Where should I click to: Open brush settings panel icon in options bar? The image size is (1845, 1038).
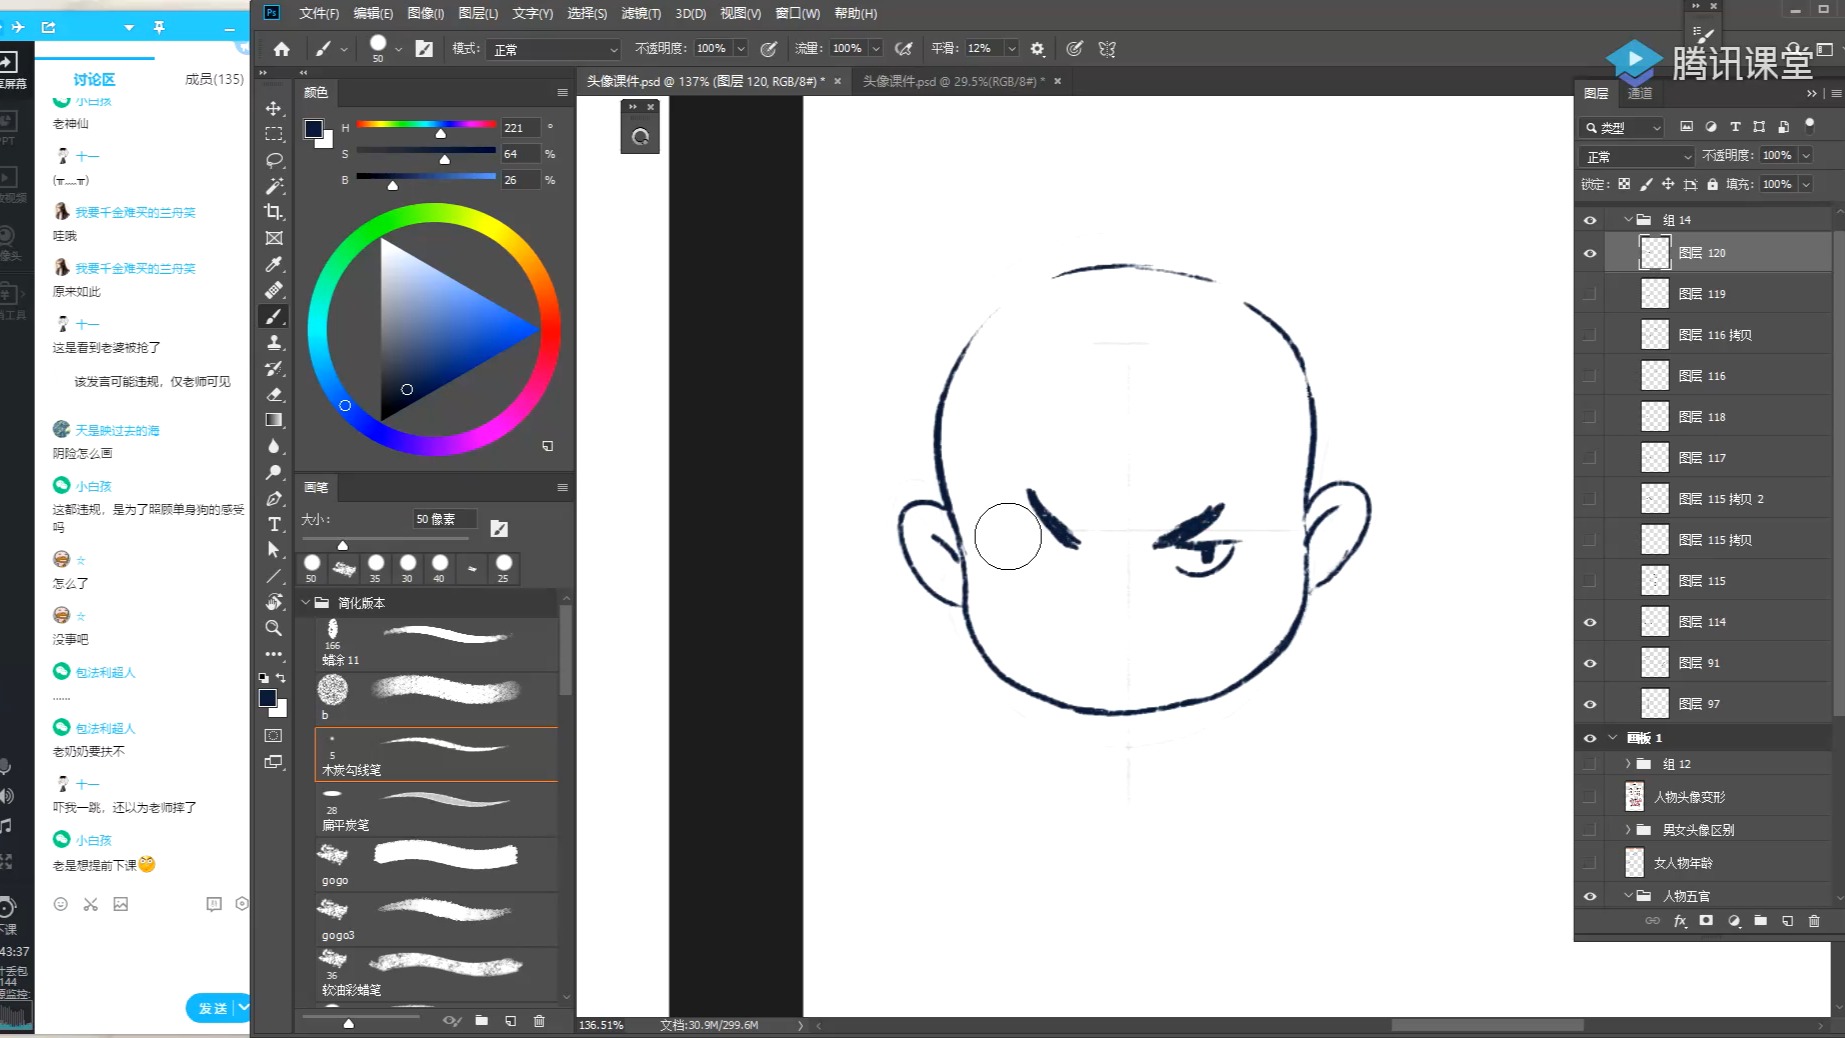pos(424,49)
